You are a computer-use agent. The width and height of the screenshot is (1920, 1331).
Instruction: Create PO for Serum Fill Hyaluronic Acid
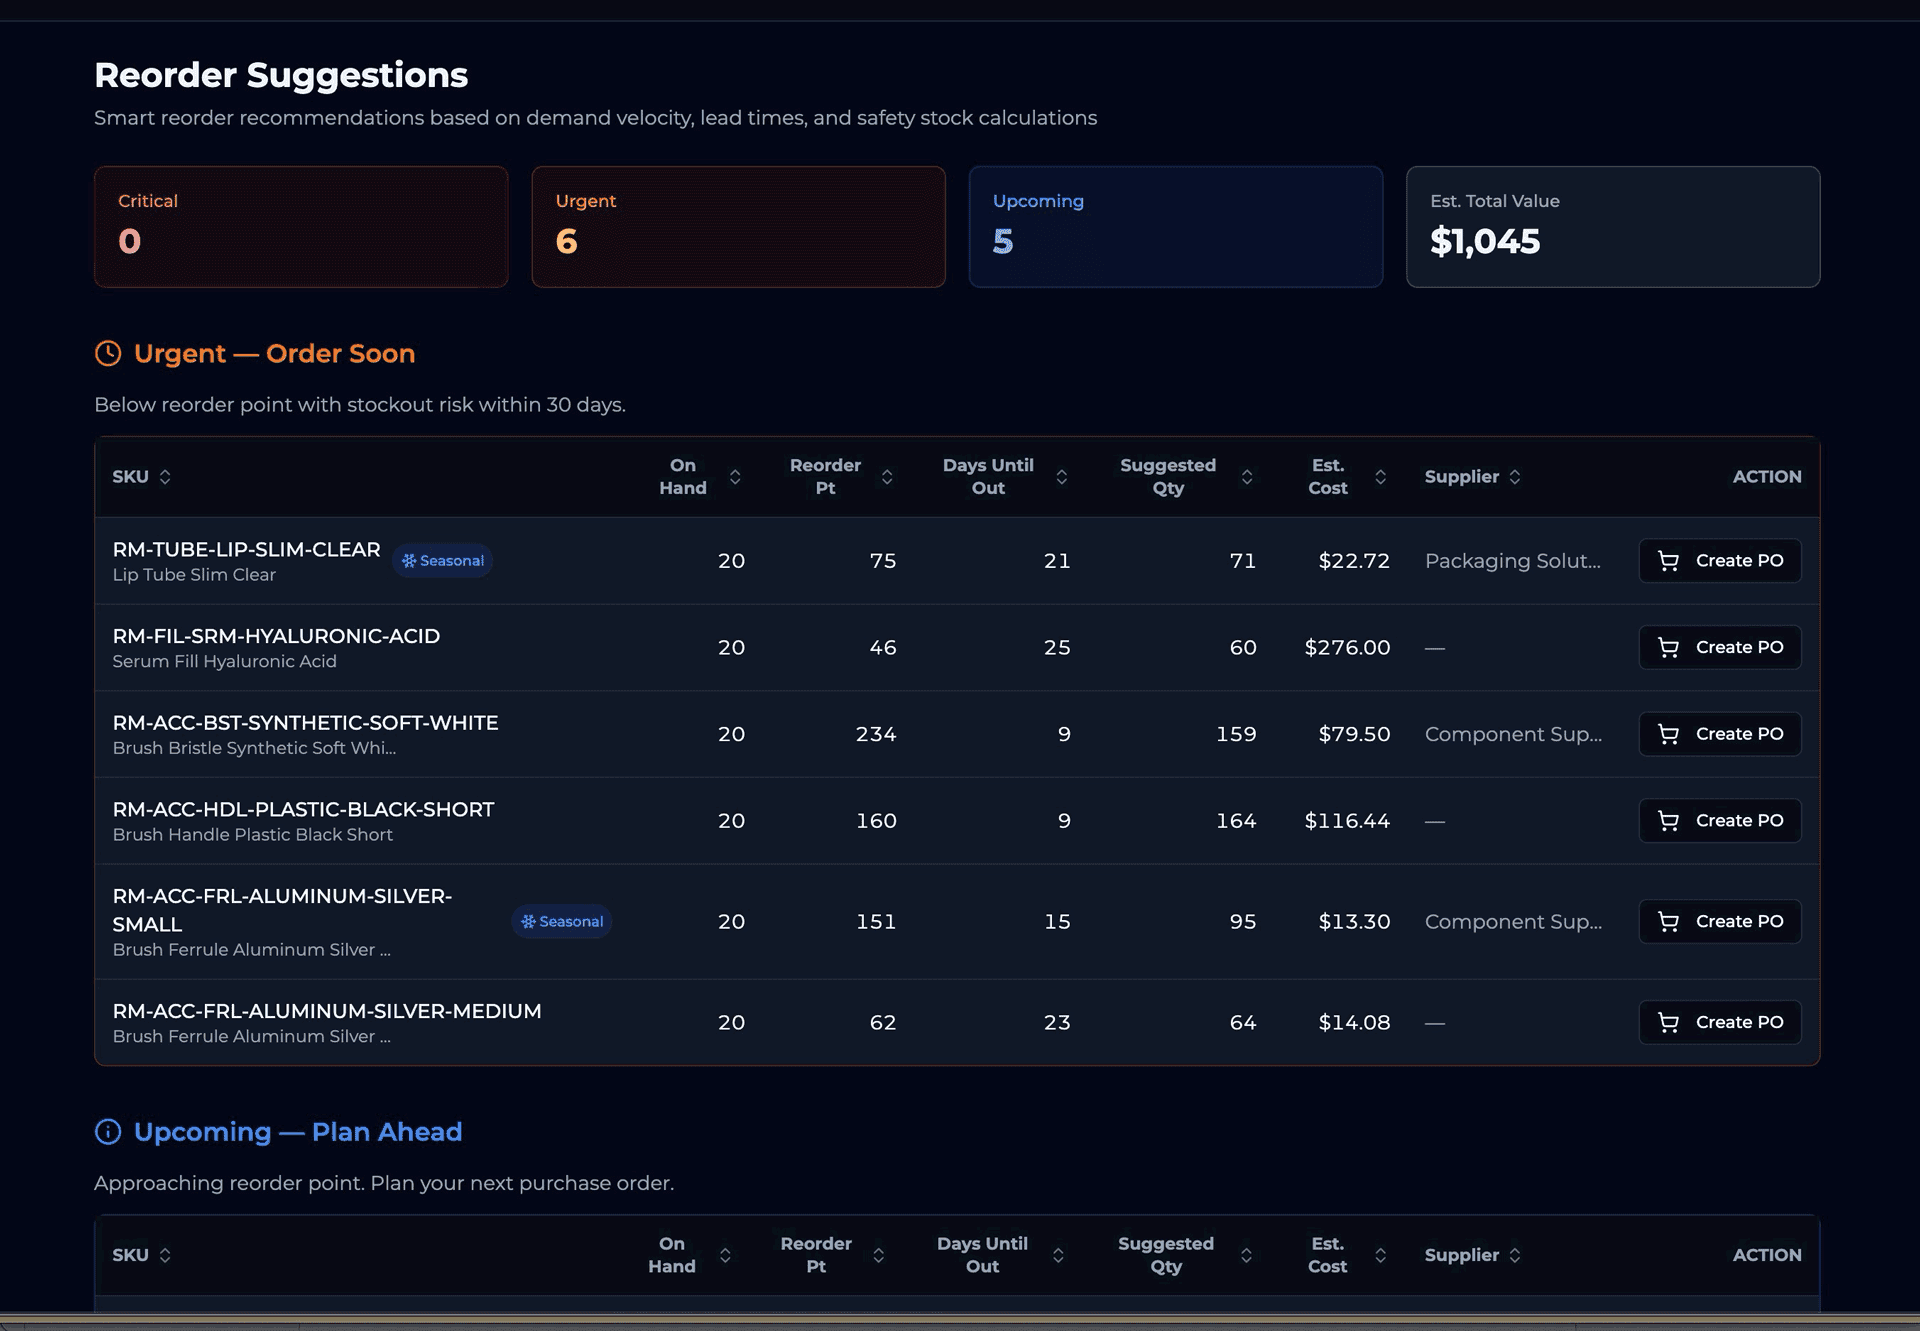(x=1719, y=647)
